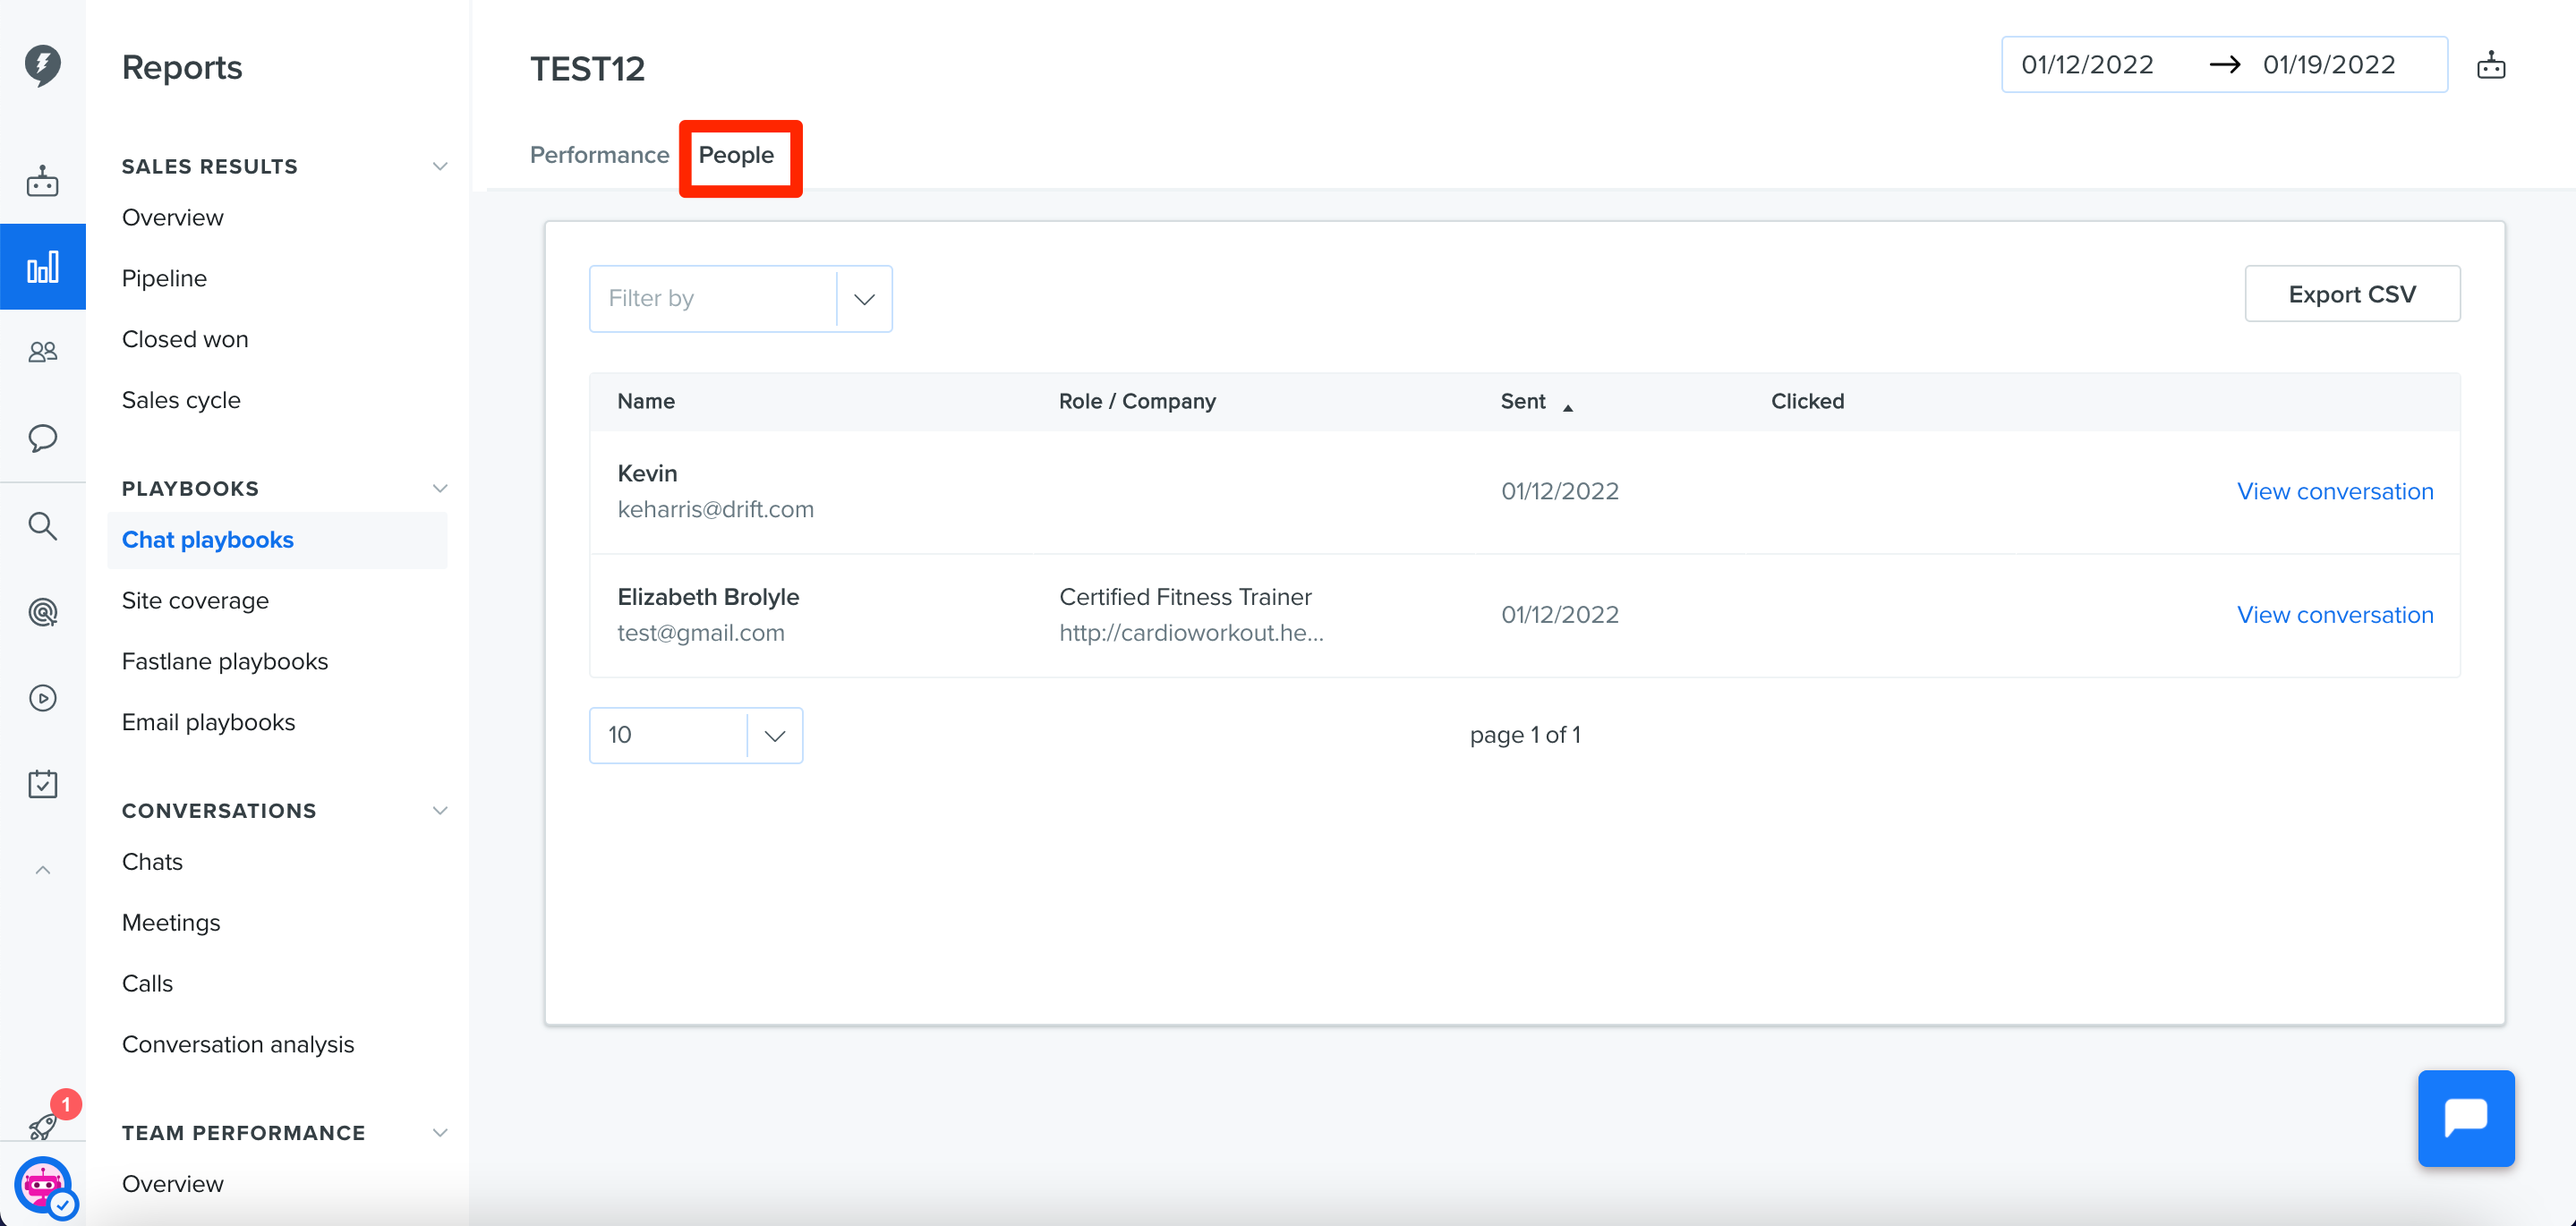Image resolution: width=2576 pixels, height=1226 pixels.
Task: Go to Site coverage report
Action: click(x=195, y=600)
